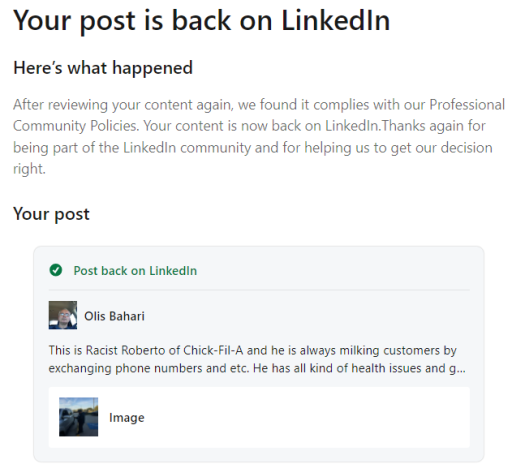
Task: Expand the truncated post text ellipsis
Action: point(461,369)
